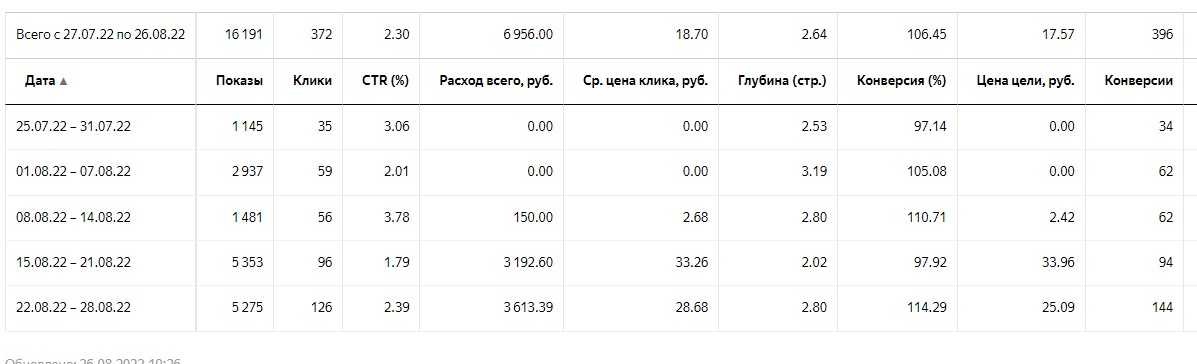
Task: Select the 15.08.22 – 21.08.22 row
Action: coord(594,263)
